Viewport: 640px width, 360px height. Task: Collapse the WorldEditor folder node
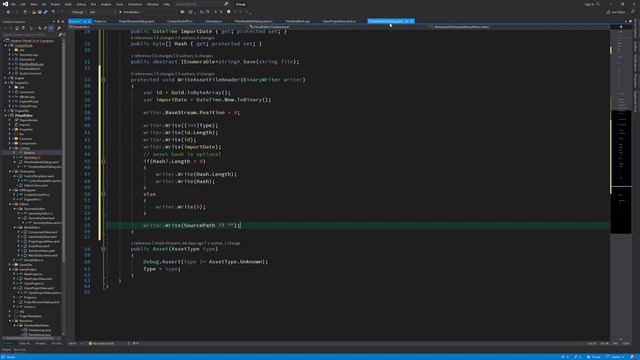pos(15,227)
